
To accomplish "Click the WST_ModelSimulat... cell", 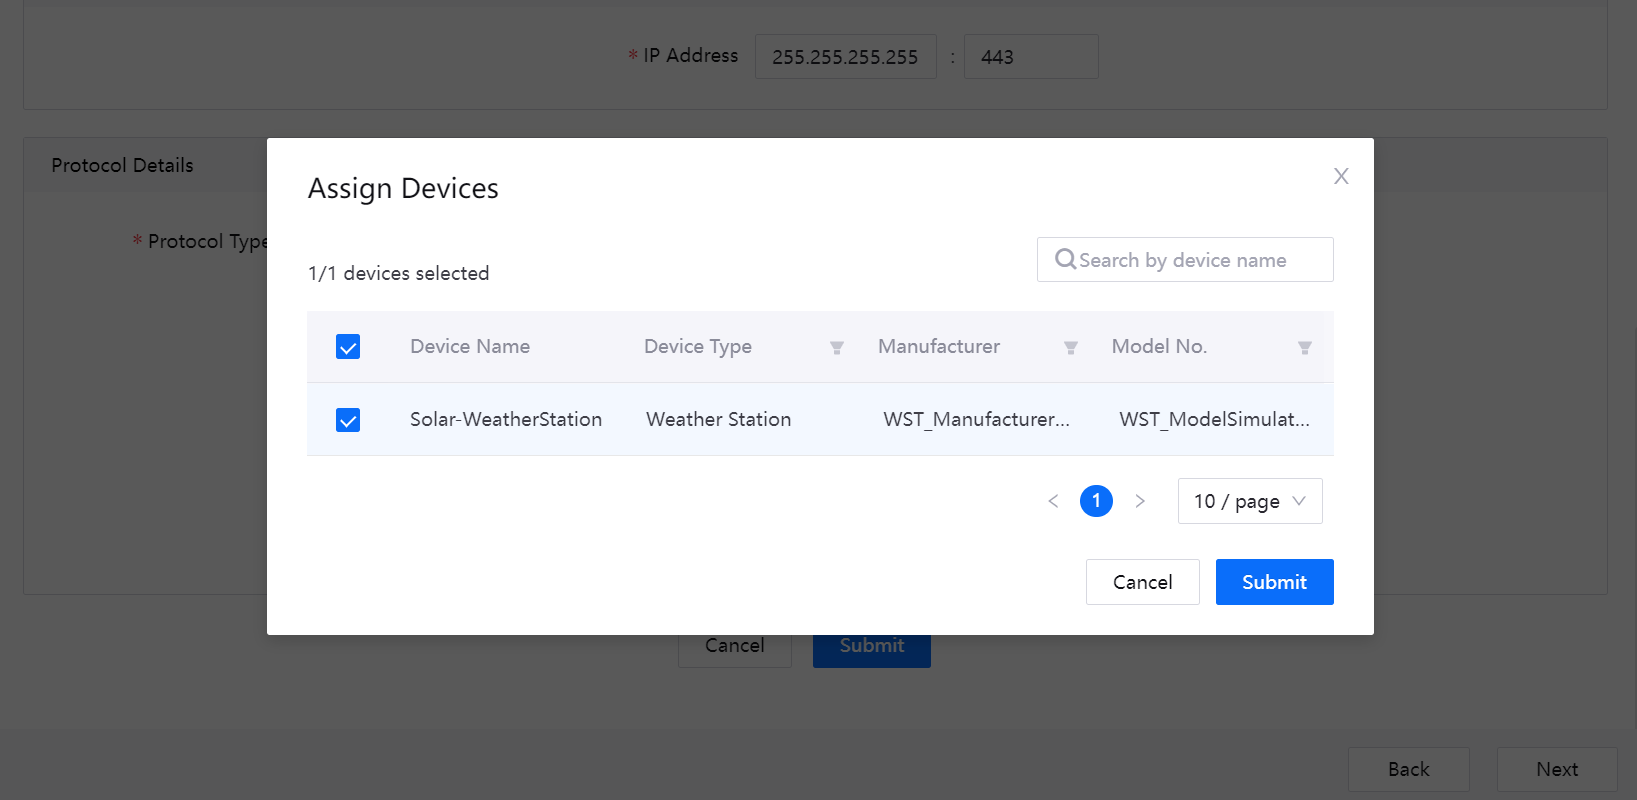I will click(x=1214, y=419).
